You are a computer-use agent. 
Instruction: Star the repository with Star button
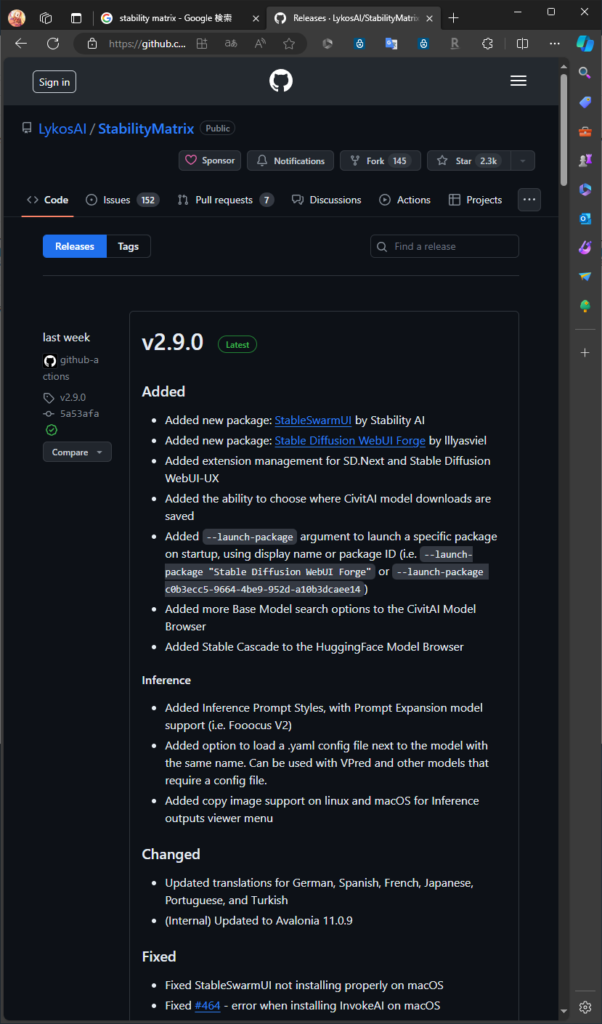(x=468, y=161)
